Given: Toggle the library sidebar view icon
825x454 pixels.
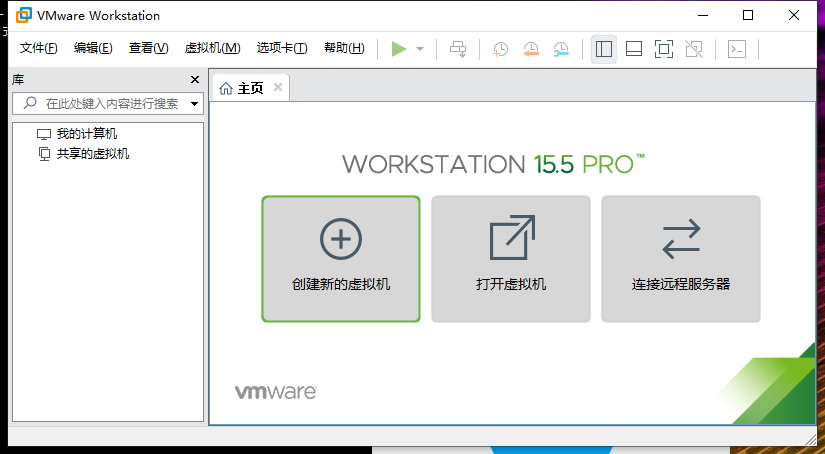Looking at the screenshot, I should [x=603, y=49].
